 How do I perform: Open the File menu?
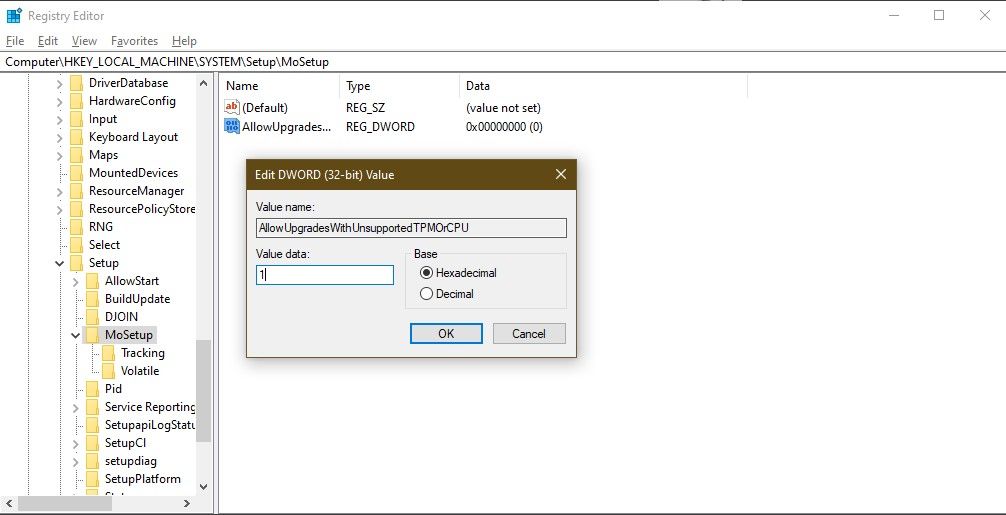point(15,40)
